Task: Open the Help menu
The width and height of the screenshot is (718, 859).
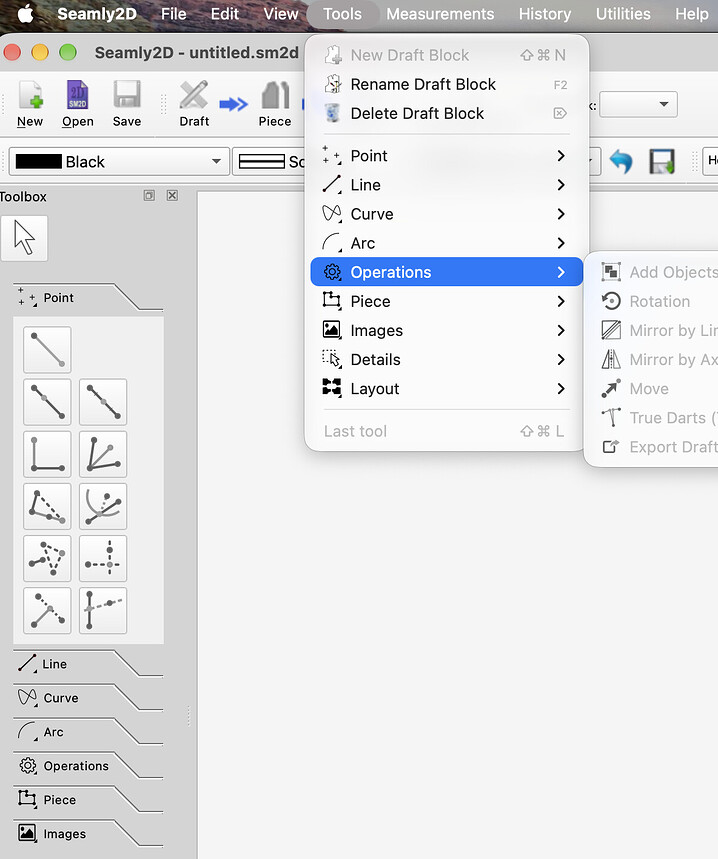Action: coord(692,14)
